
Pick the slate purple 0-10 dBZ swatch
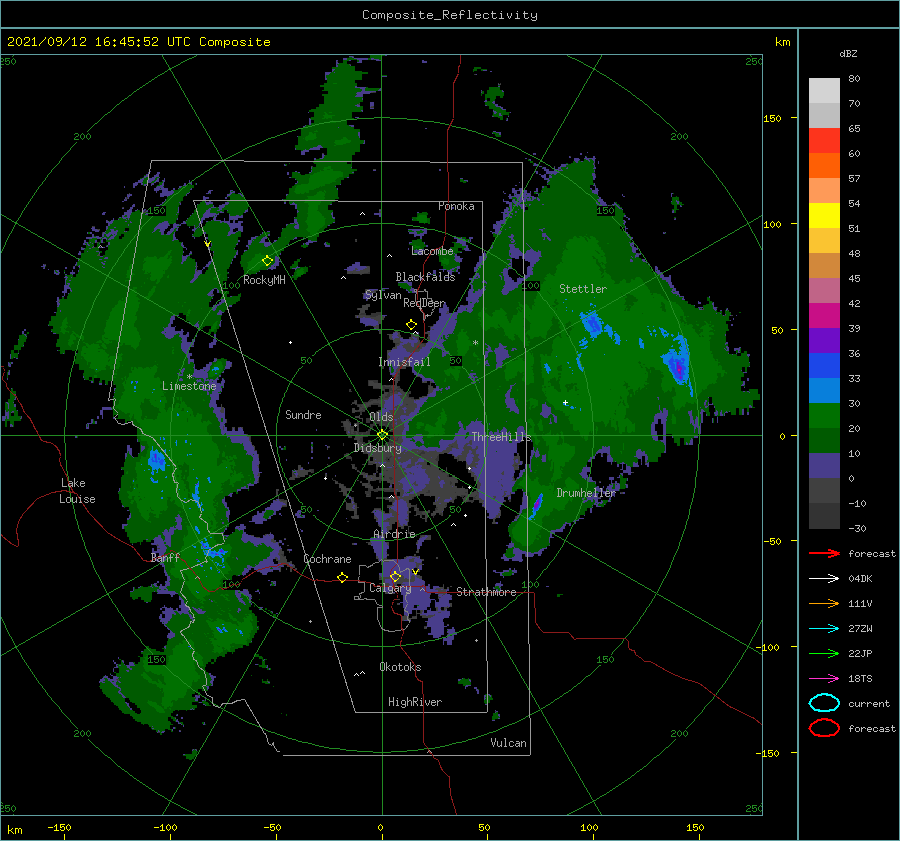click(x=824, y=466)
